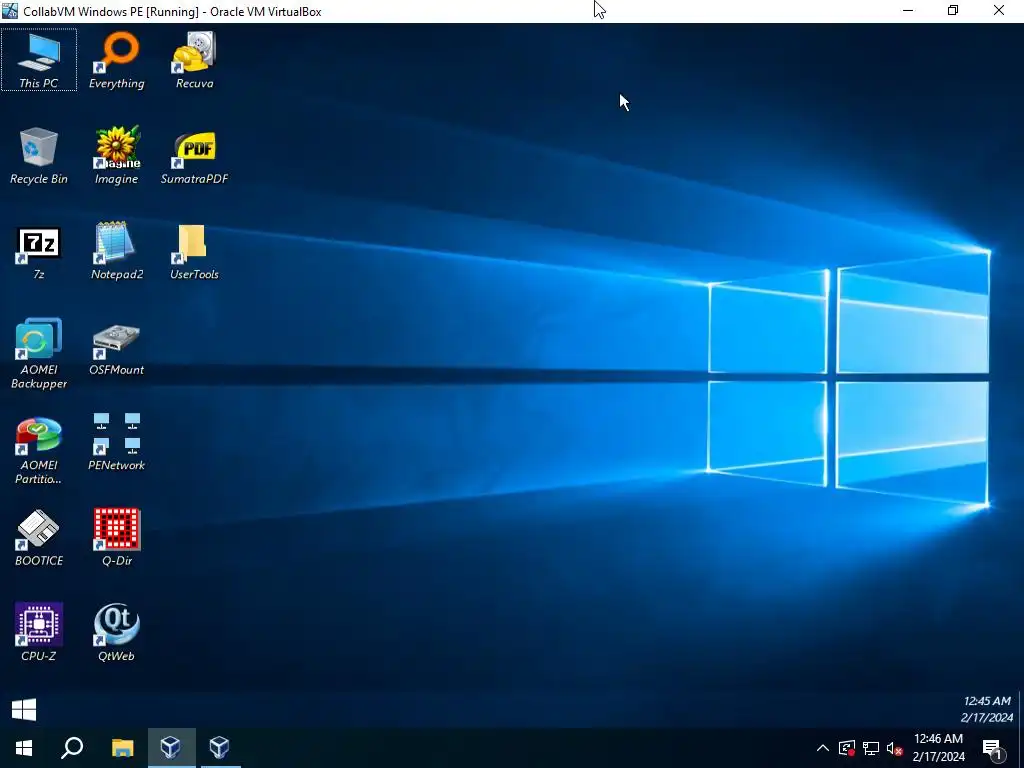Select the This PC desktop icon
Viewport: 1024px width, 768px height.
click(39, 59)
